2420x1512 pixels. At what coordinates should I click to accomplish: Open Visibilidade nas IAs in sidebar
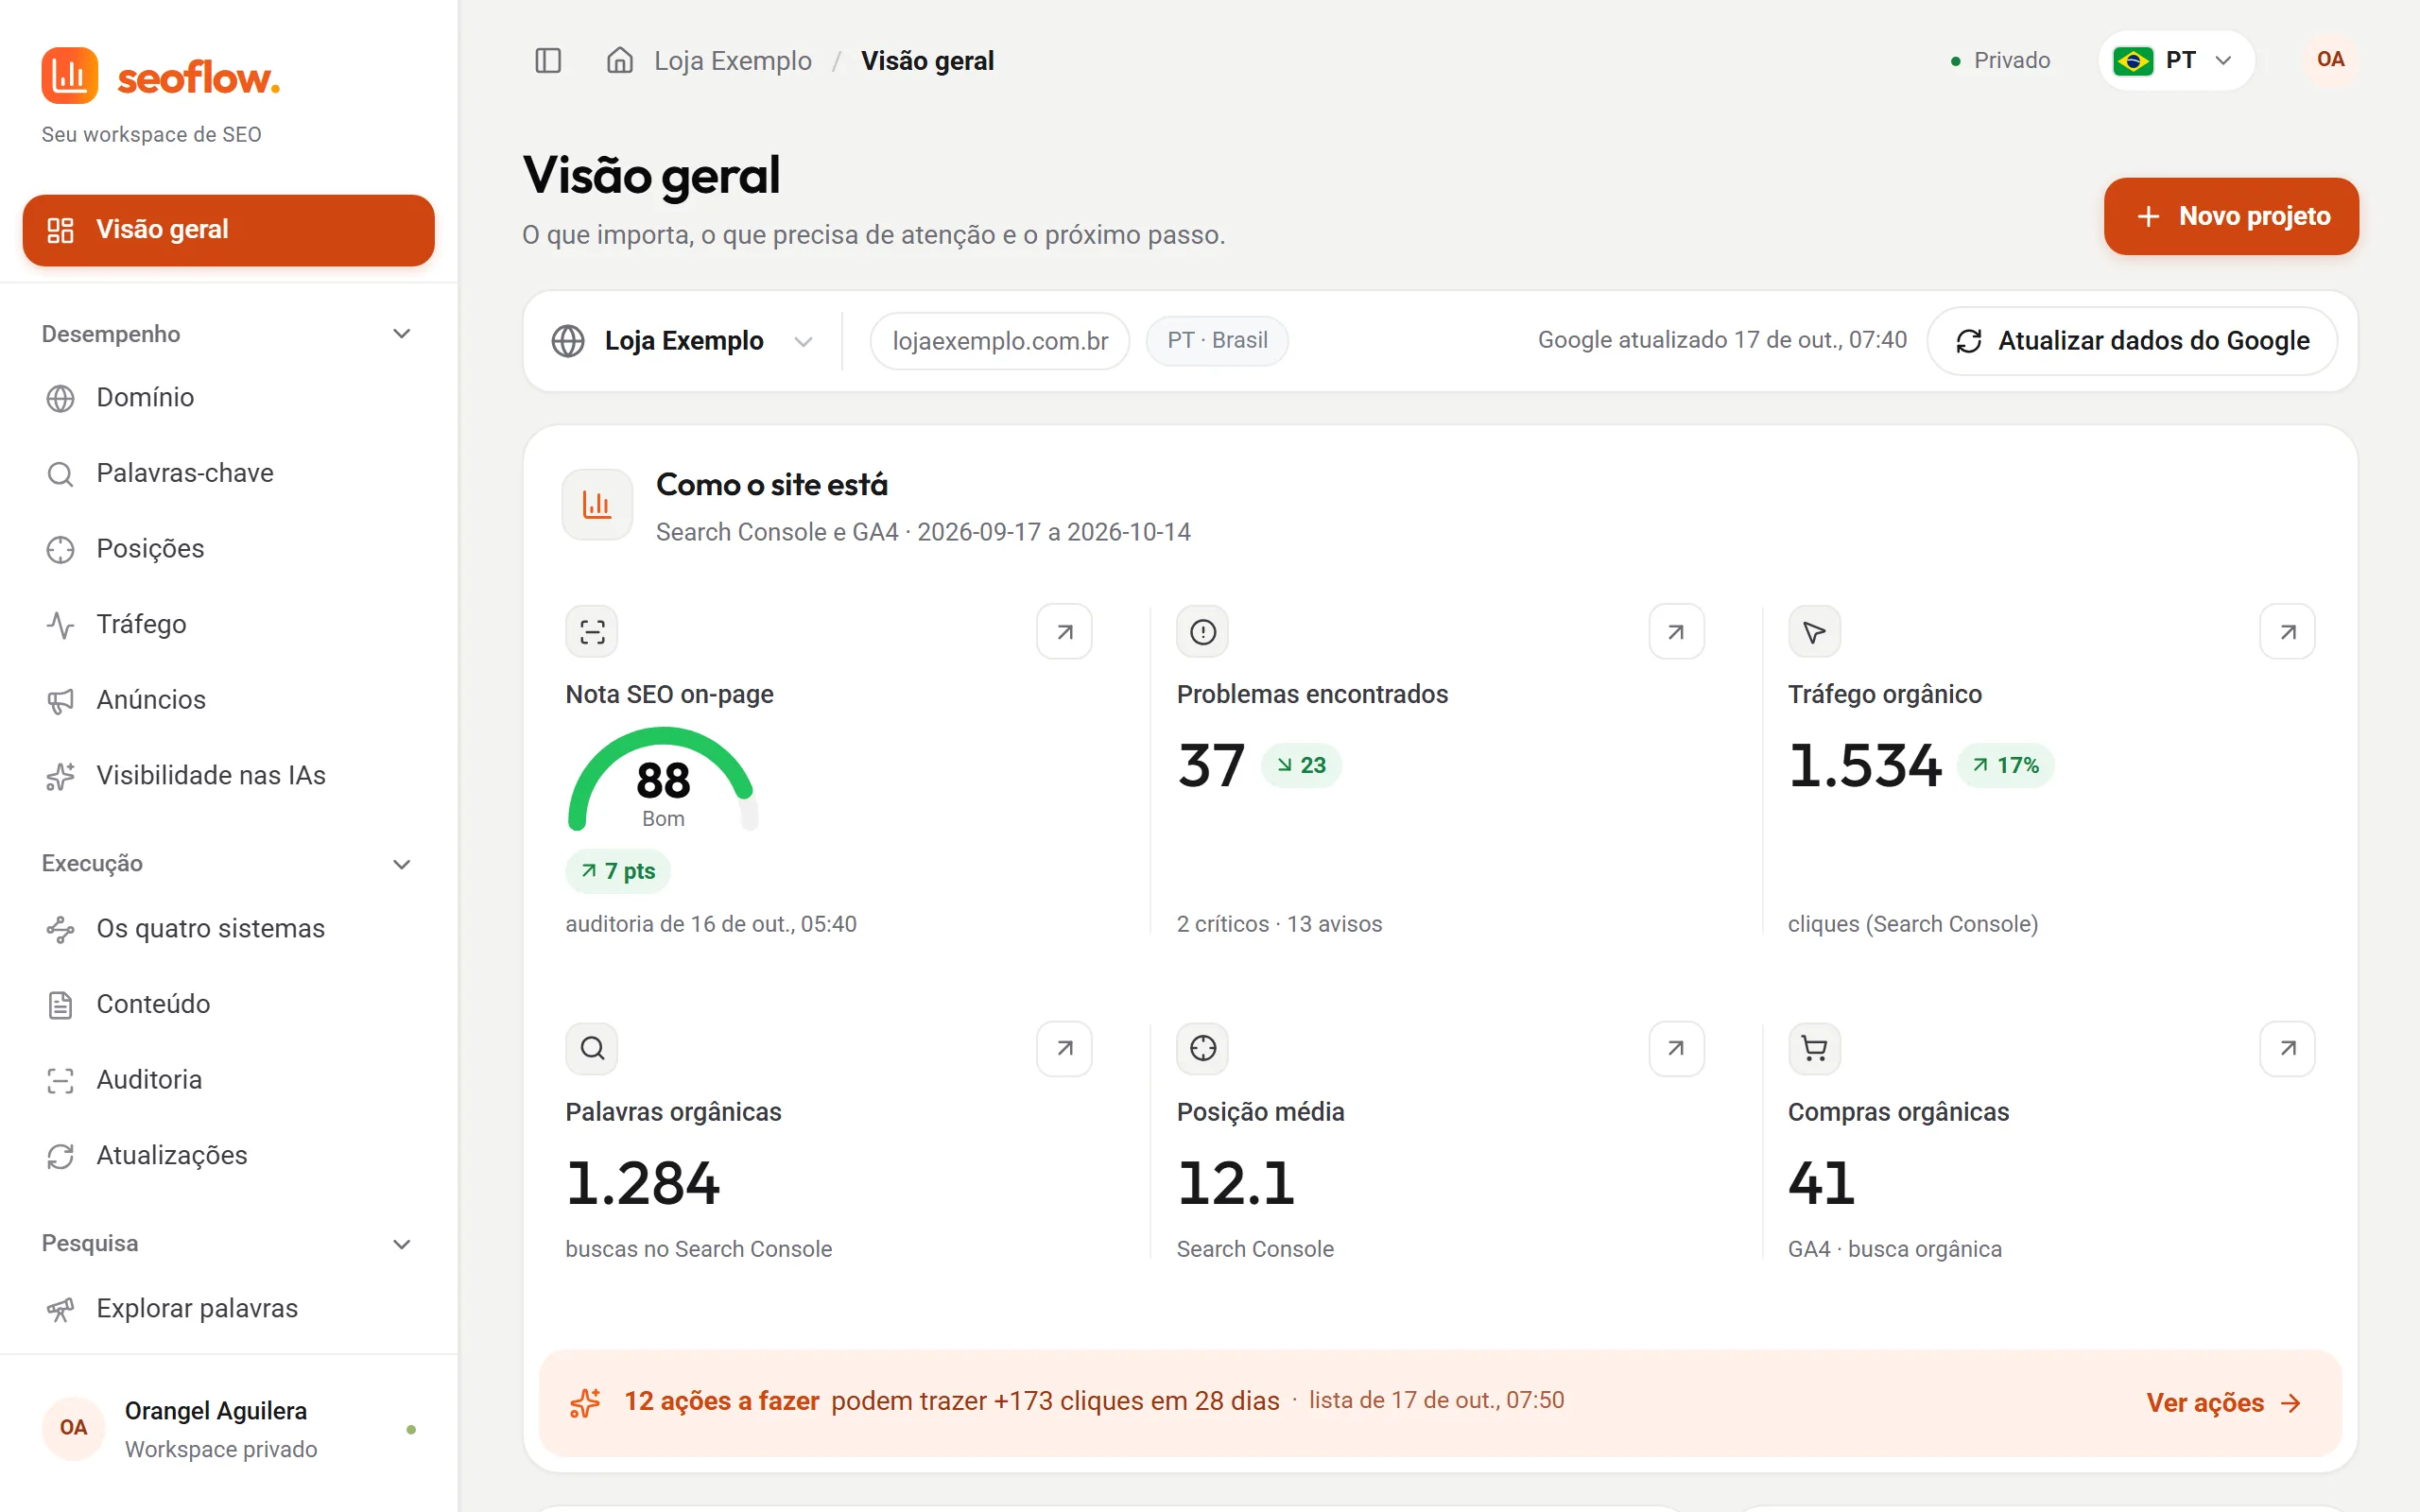click(x=228, y=776)
